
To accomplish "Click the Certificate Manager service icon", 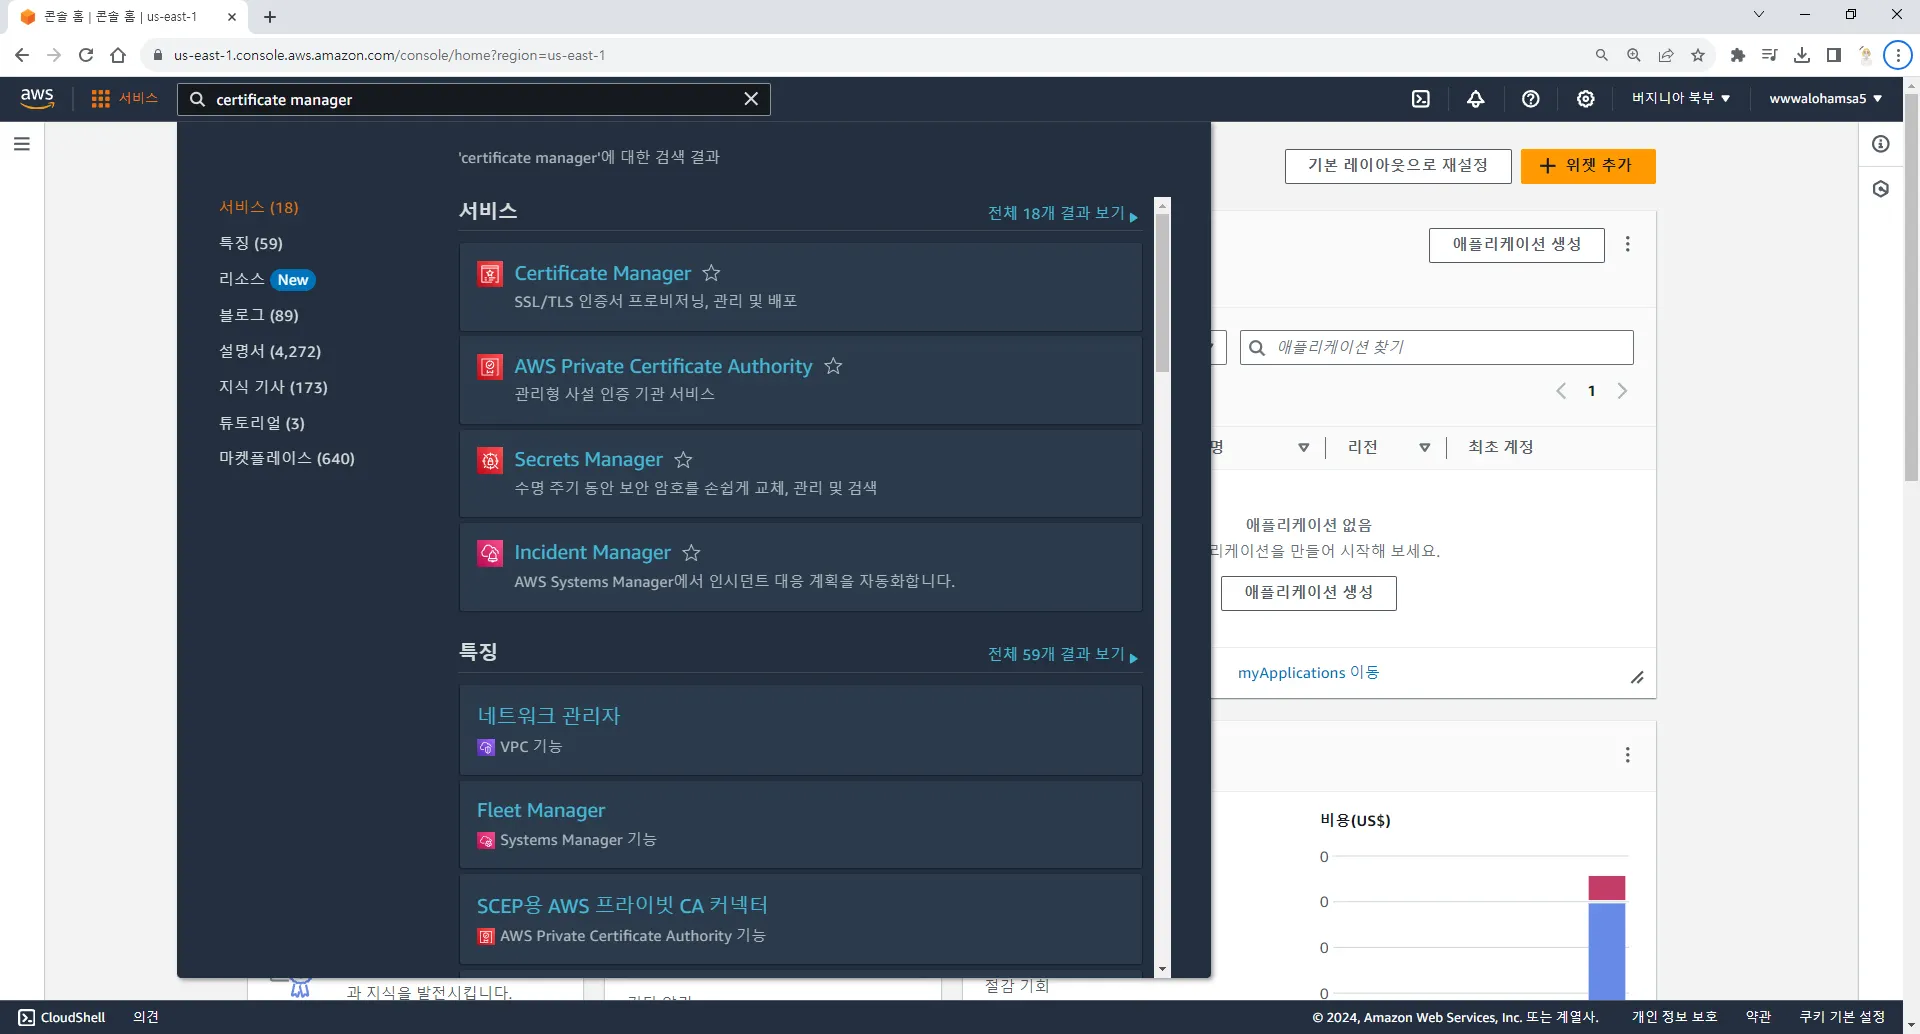I will pos(490,274).
